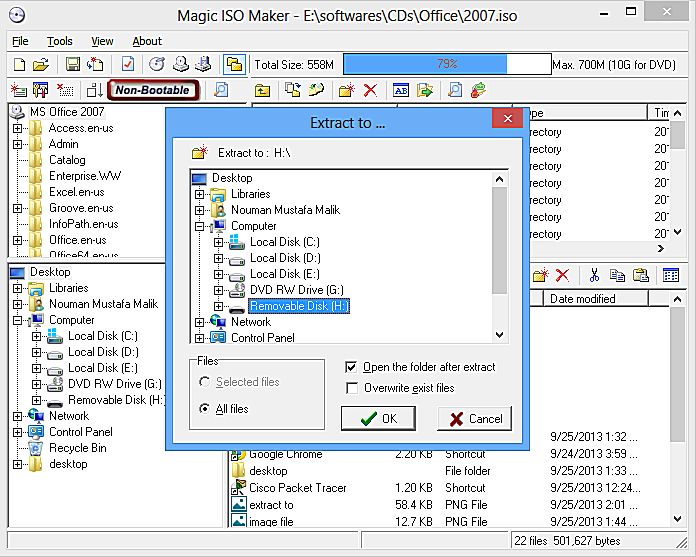
Task: Open the Tools menu
Action: tap(59, 41)
